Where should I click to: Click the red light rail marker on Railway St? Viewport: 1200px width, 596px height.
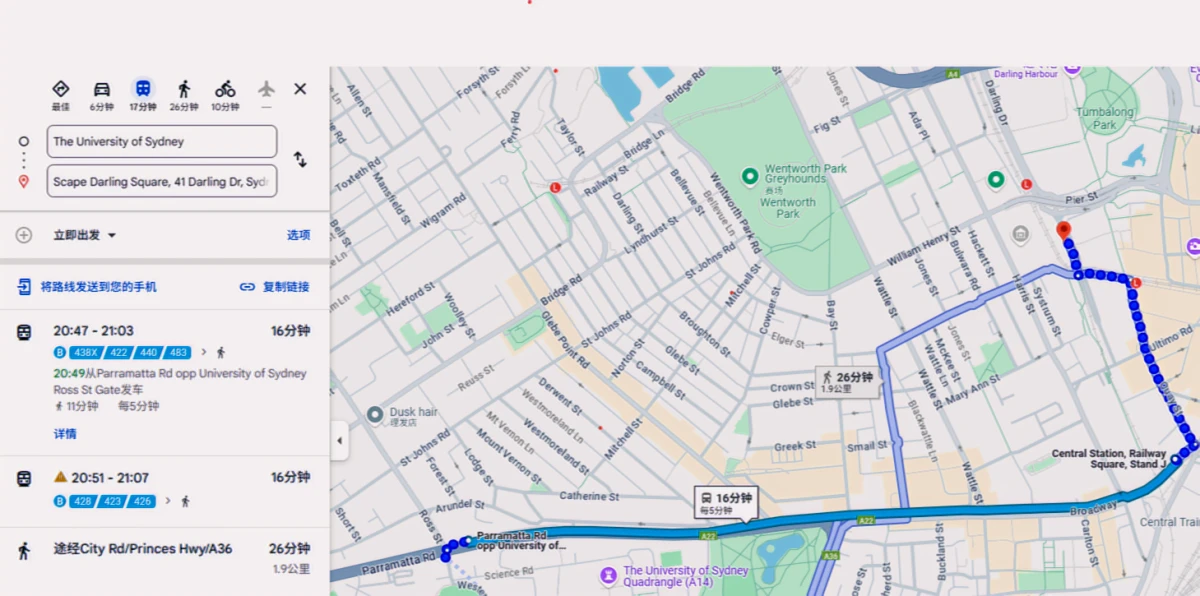(555, 187)
